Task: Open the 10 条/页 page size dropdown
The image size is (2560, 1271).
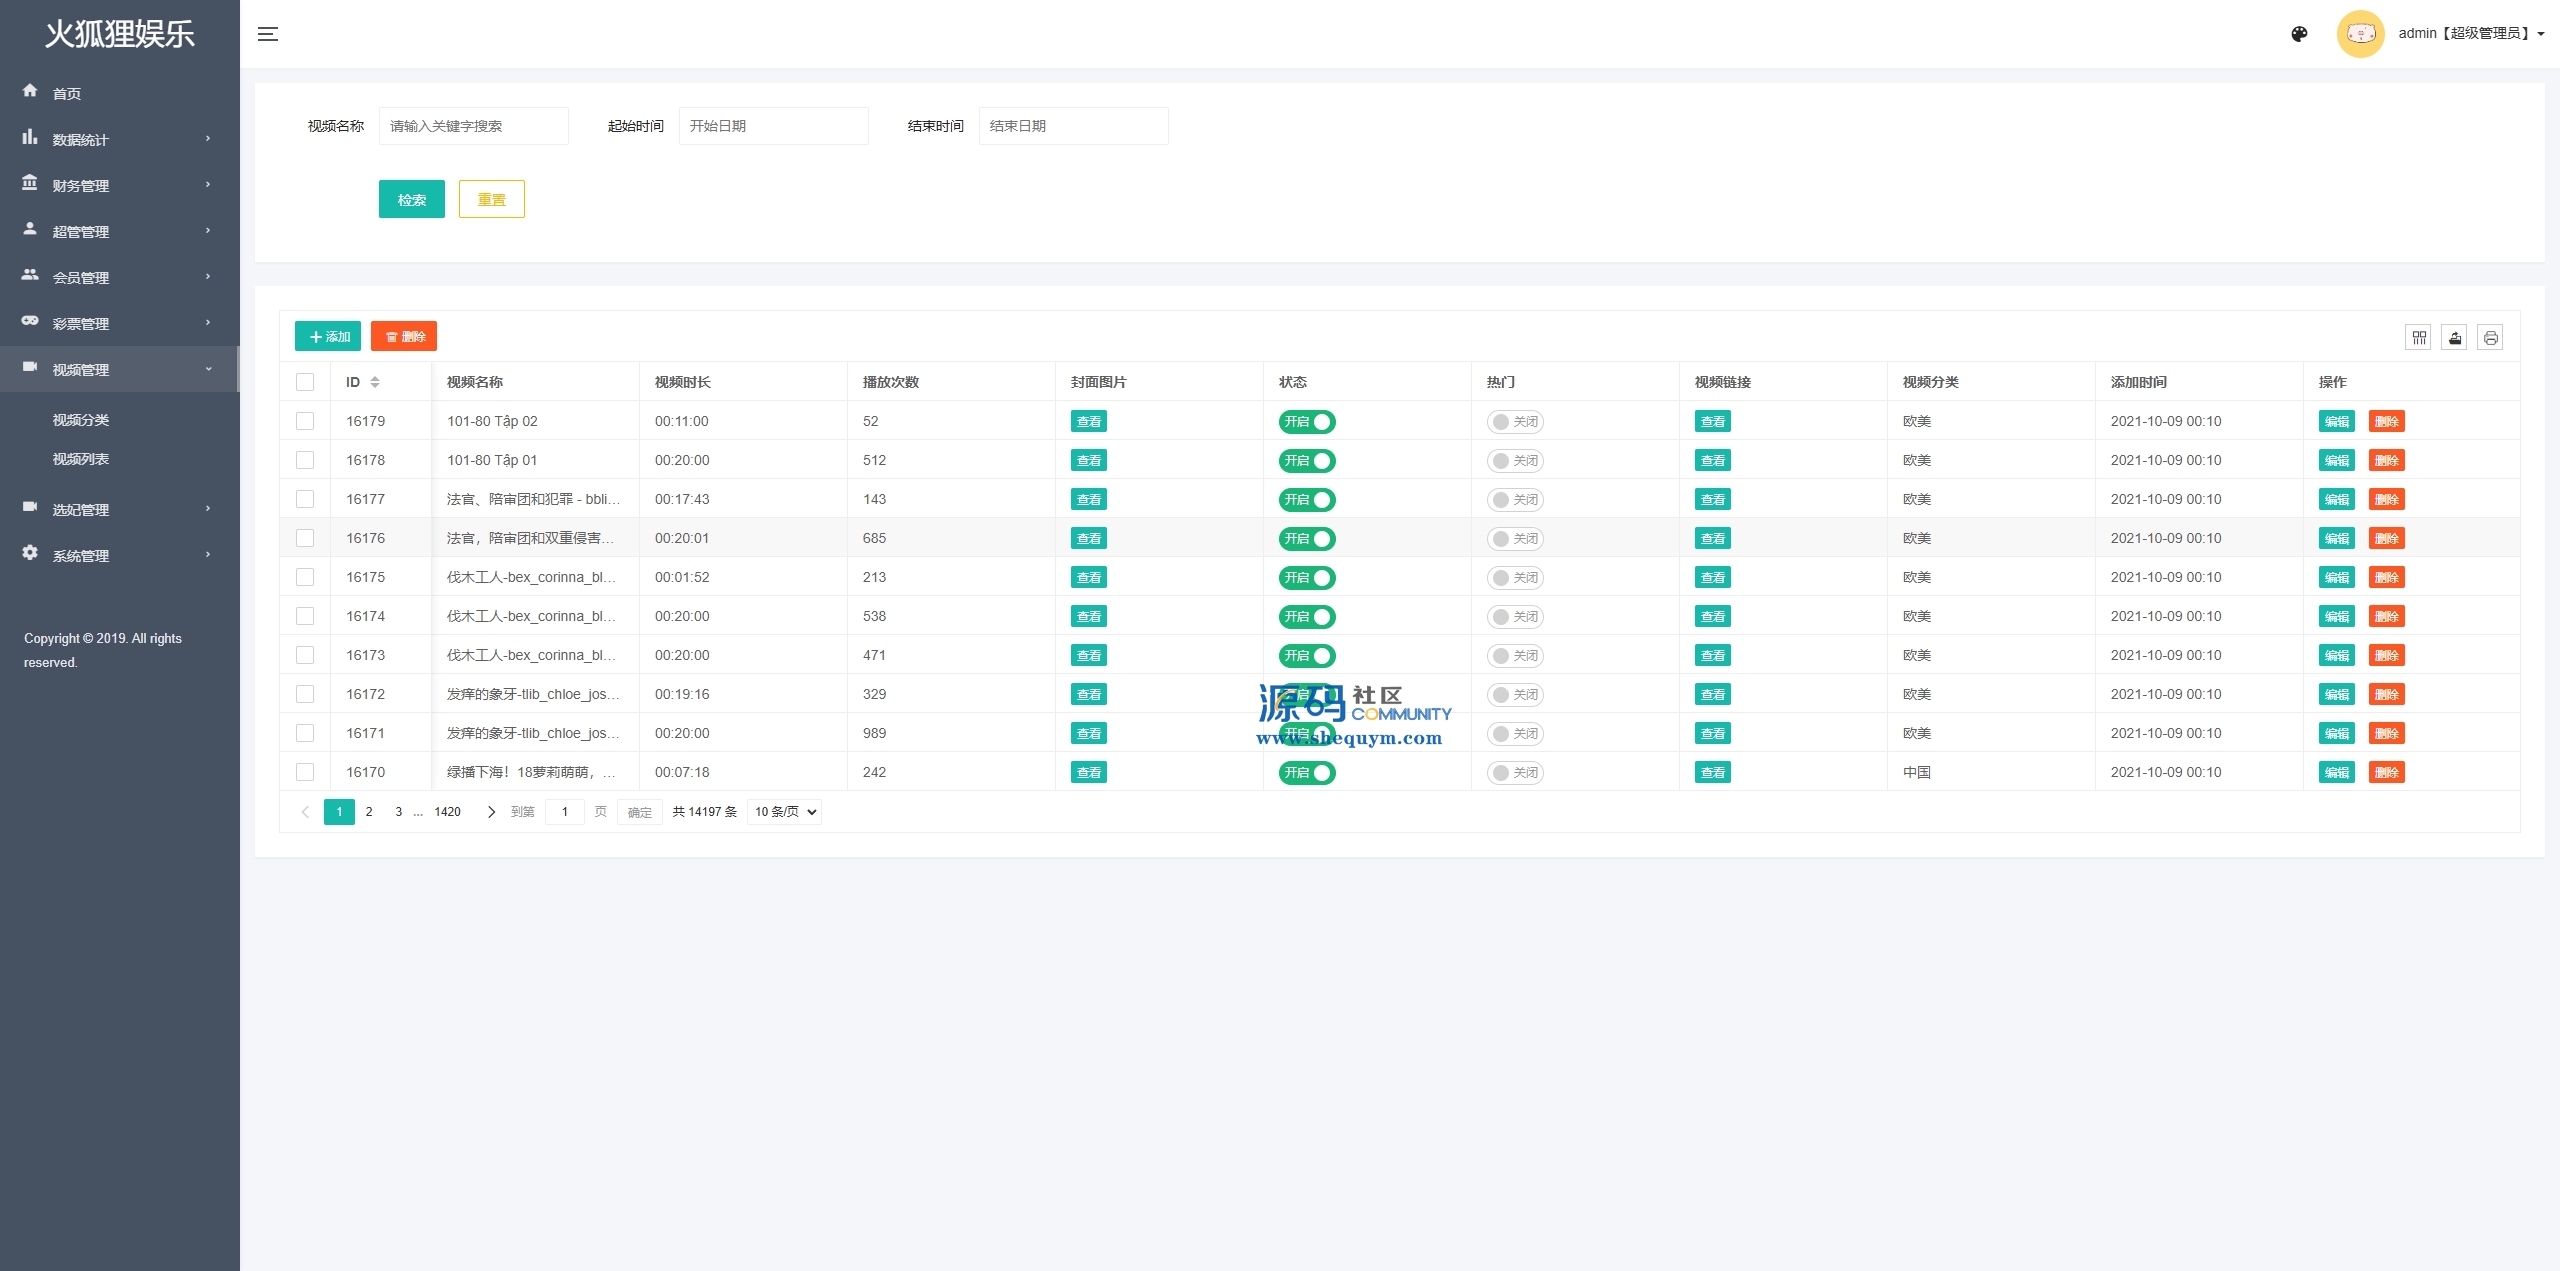Action: point(785,812)
